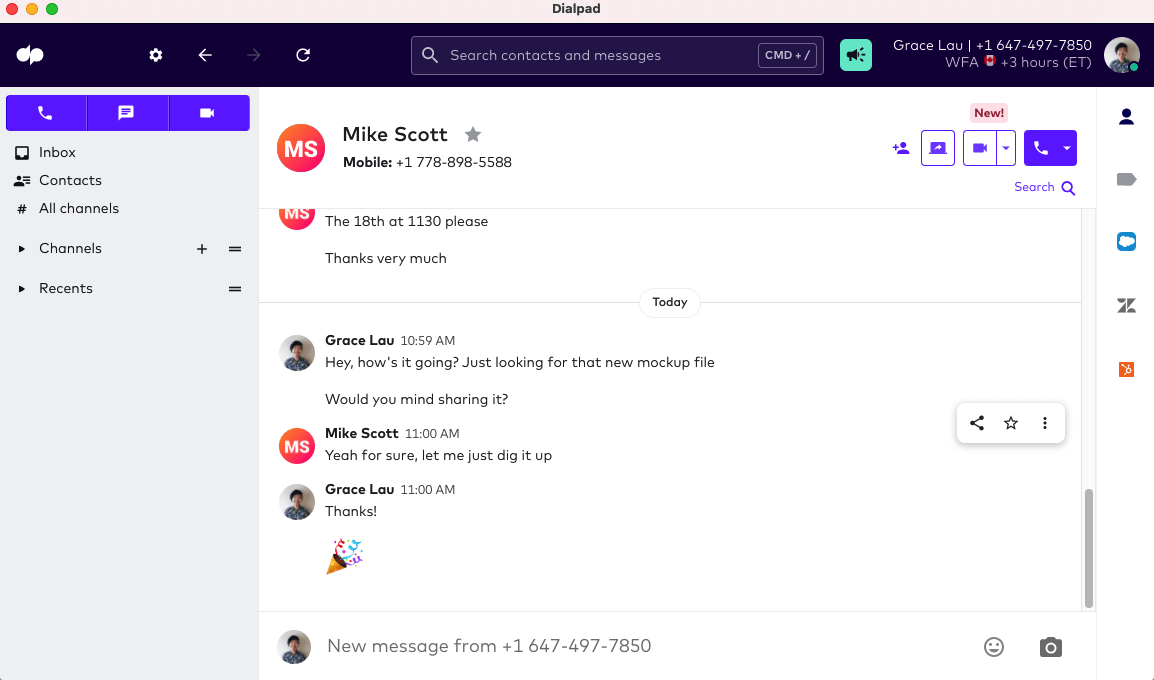Click the search contacts and messages field
The height and width of the screenshot is (680, 1154).
(617, 55)
